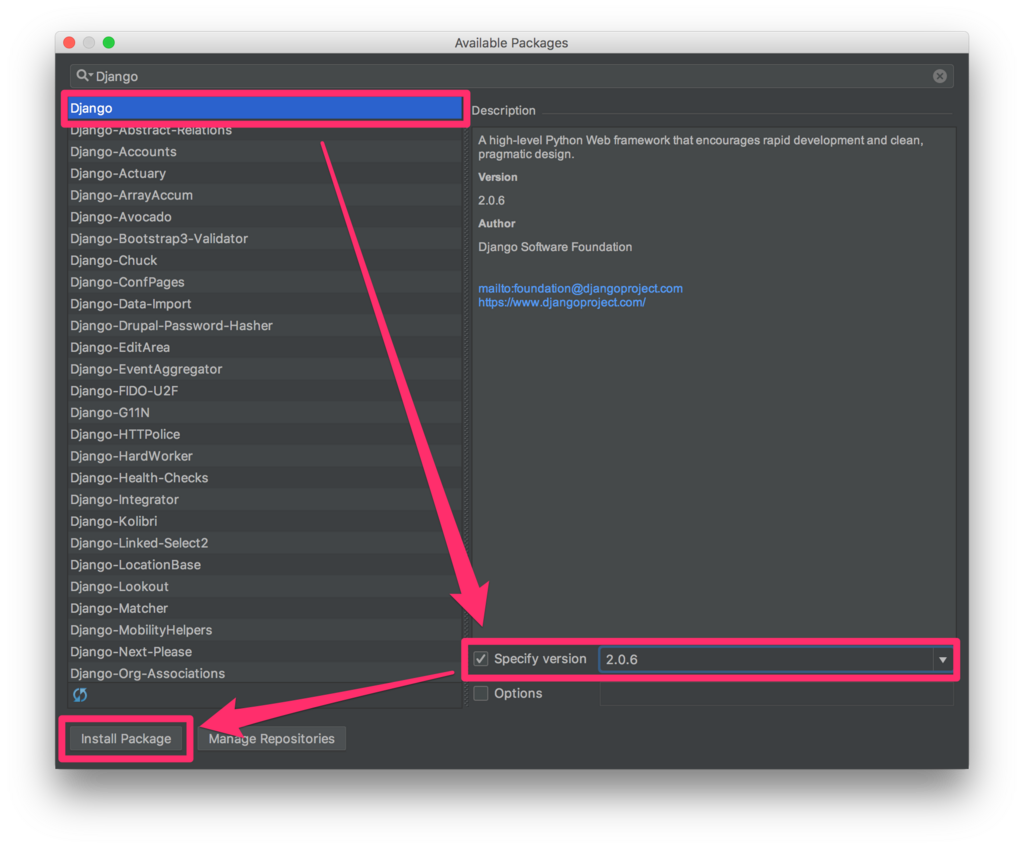Select Django-Avocado package
The width and height of the screenshot is (1024, 848).
pyautogui.click(x=264, y=217)
